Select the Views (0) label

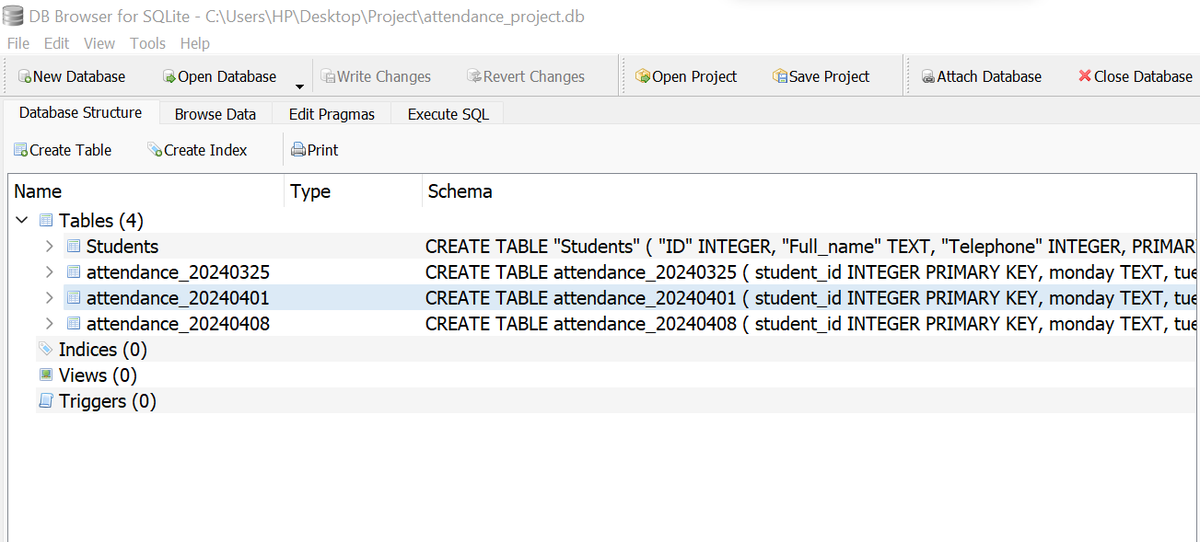tap(98, 376)
